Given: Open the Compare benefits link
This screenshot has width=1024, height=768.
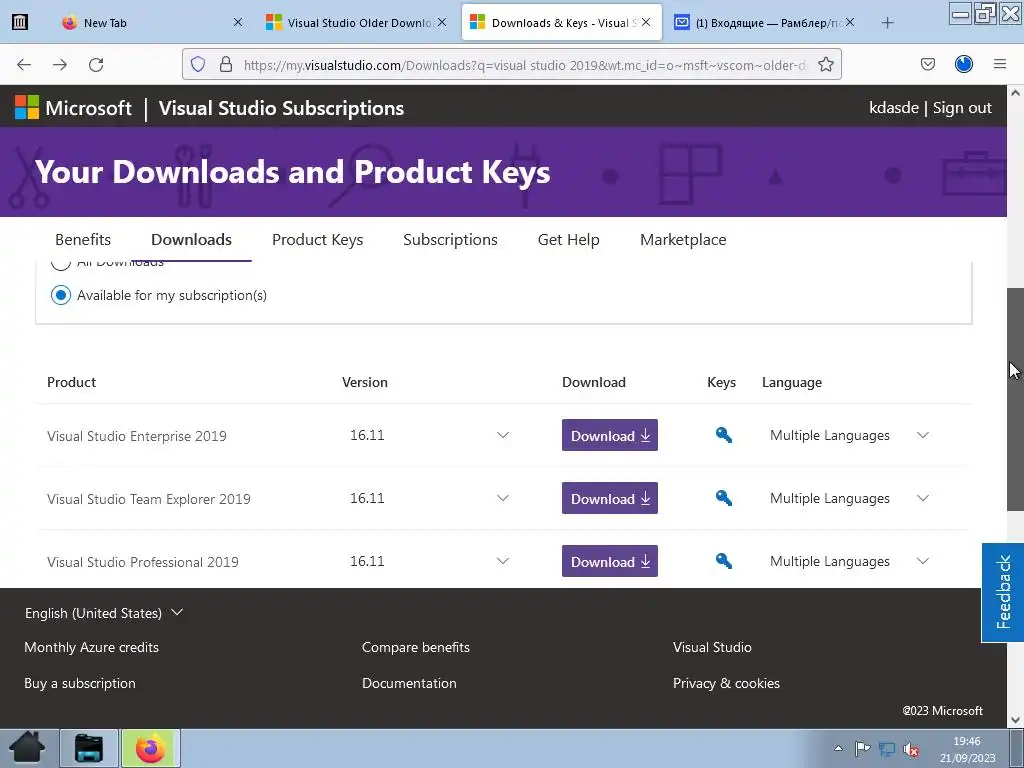Looking at the screenshot, I should point(416,647).
